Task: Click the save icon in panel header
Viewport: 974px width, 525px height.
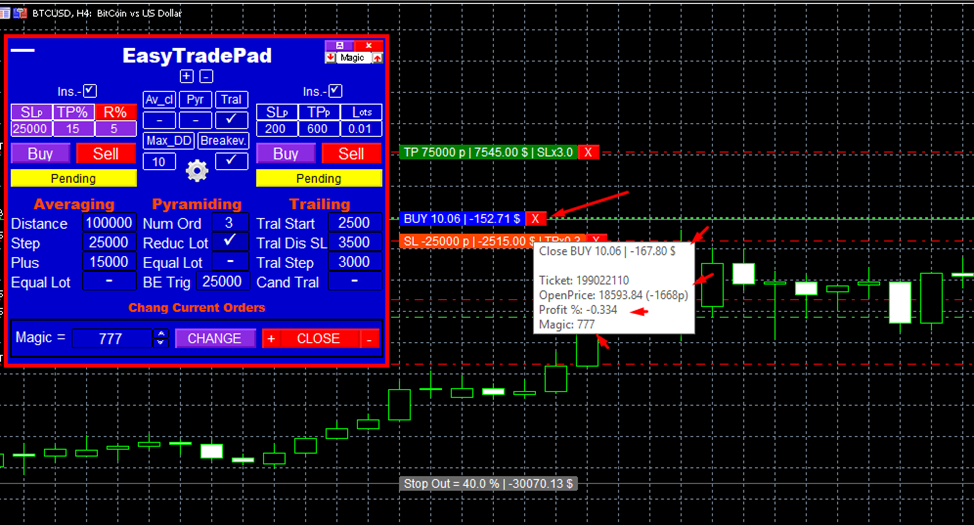Action: coord(339,45)
